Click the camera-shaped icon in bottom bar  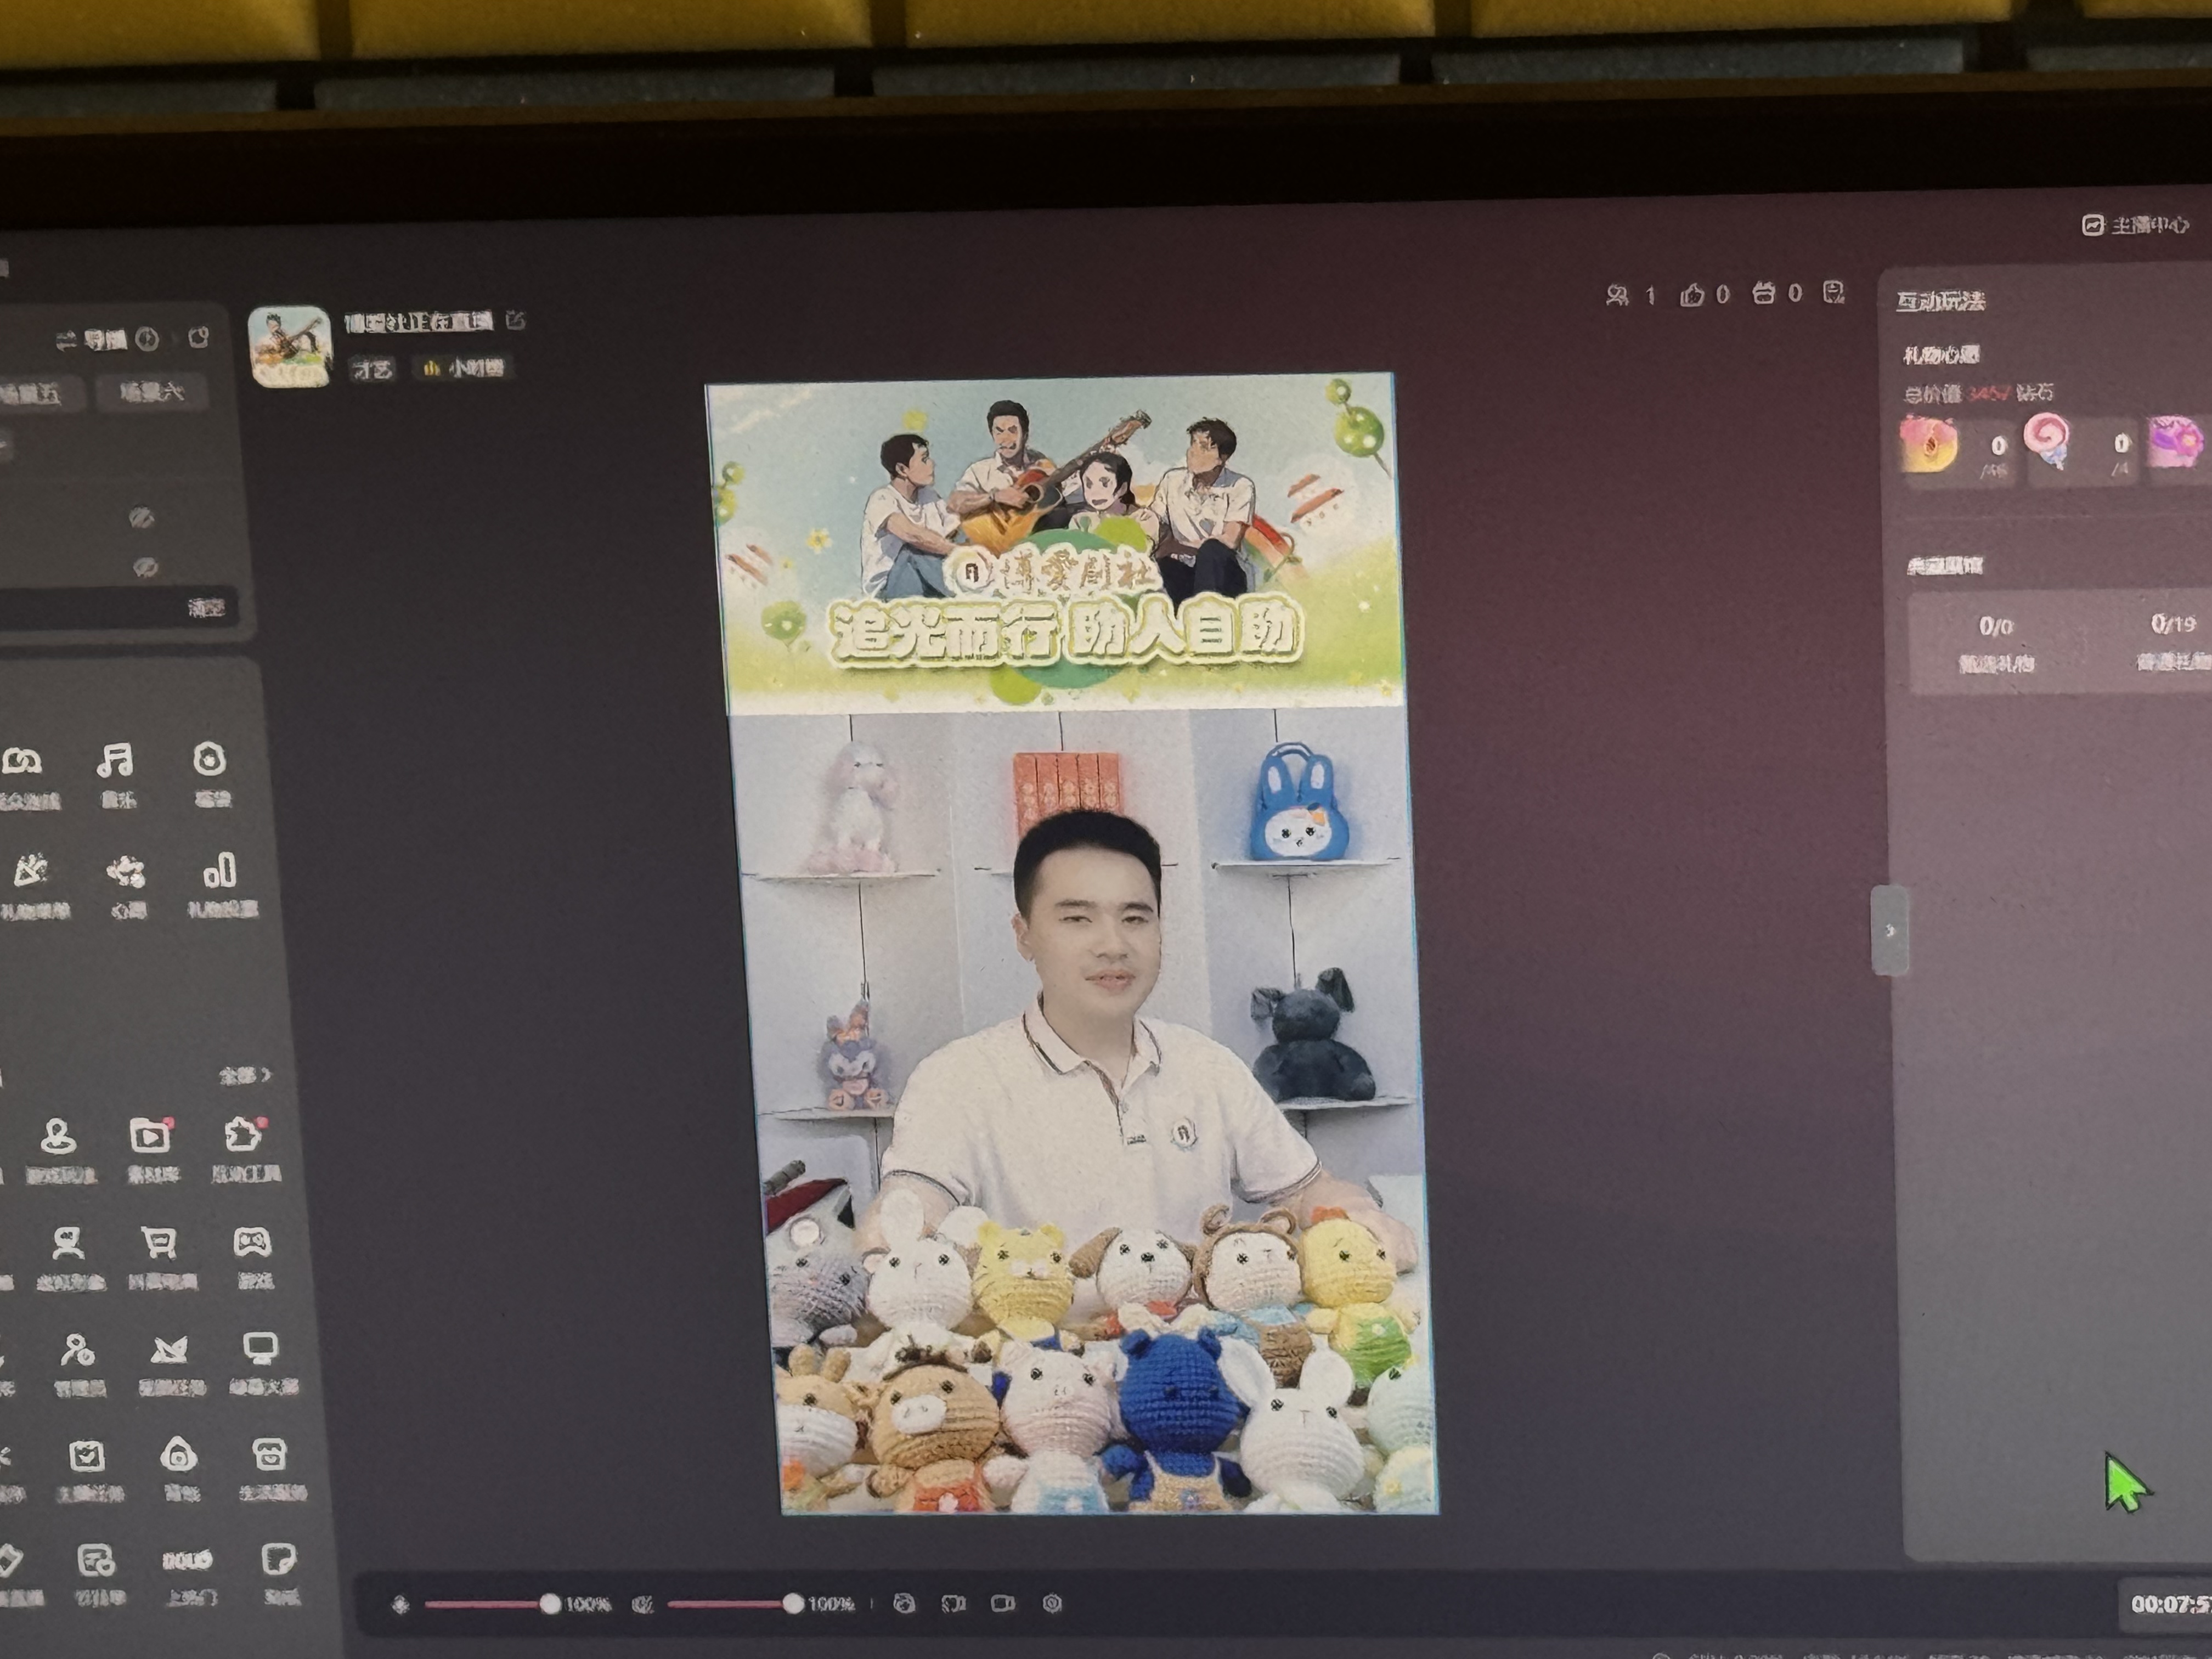1003,1603
